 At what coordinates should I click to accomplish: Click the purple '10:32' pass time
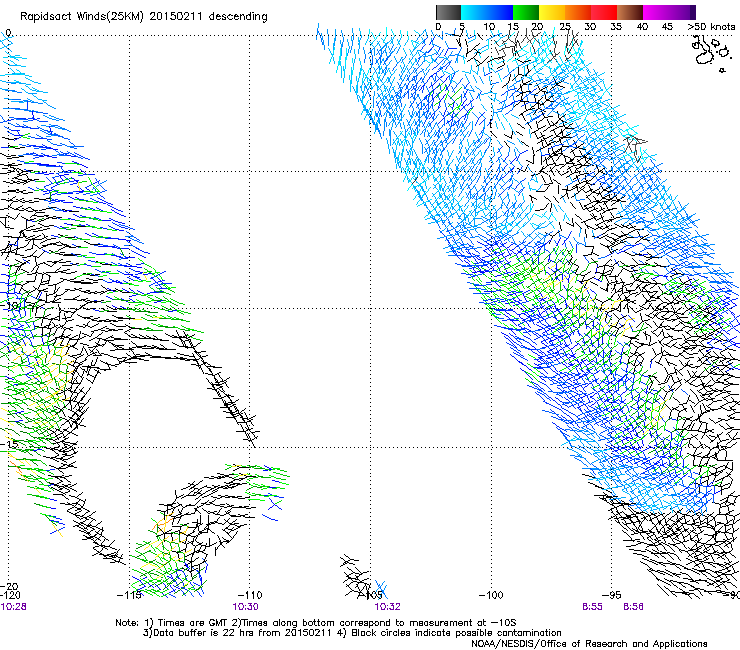point(387,607)
